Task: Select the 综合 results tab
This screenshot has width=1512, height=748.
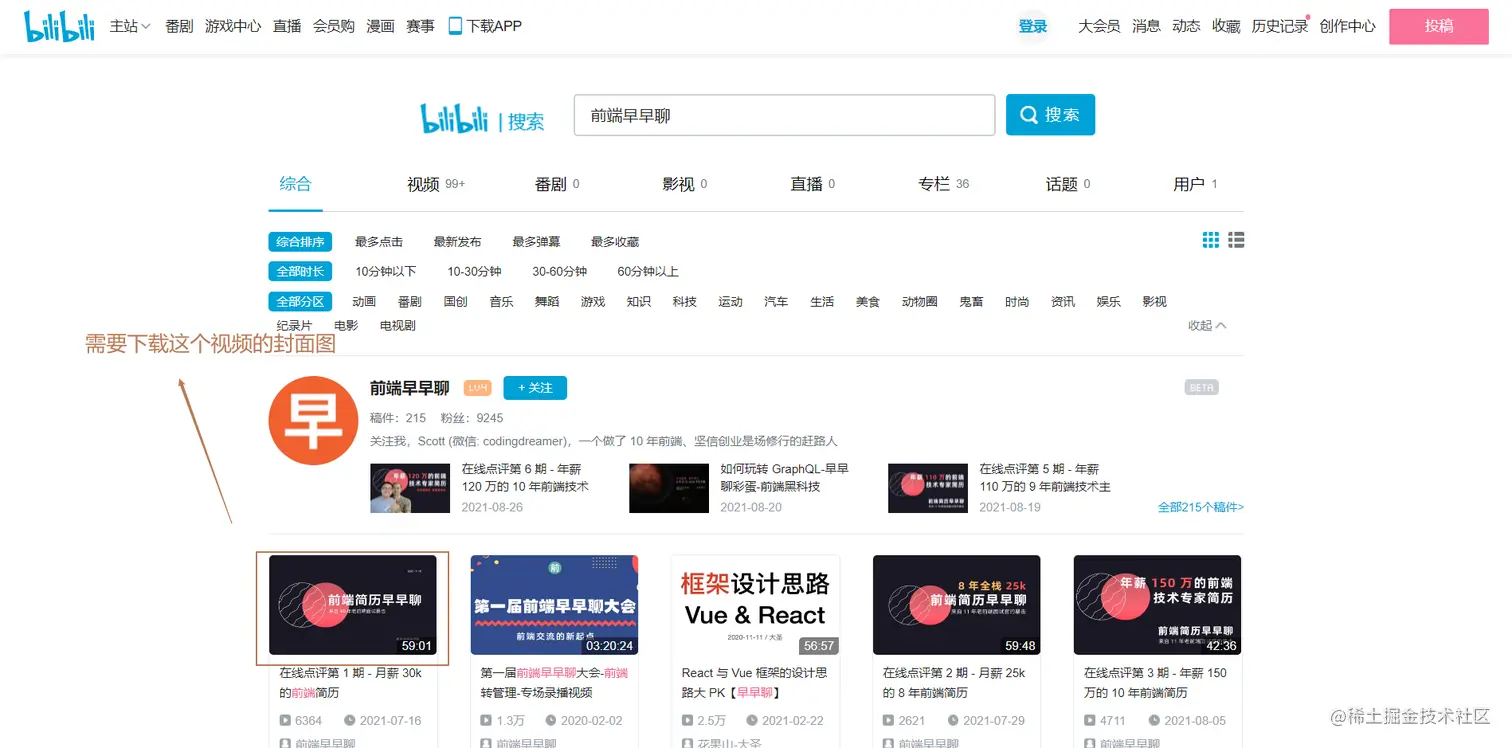Action: click(295, 184)
